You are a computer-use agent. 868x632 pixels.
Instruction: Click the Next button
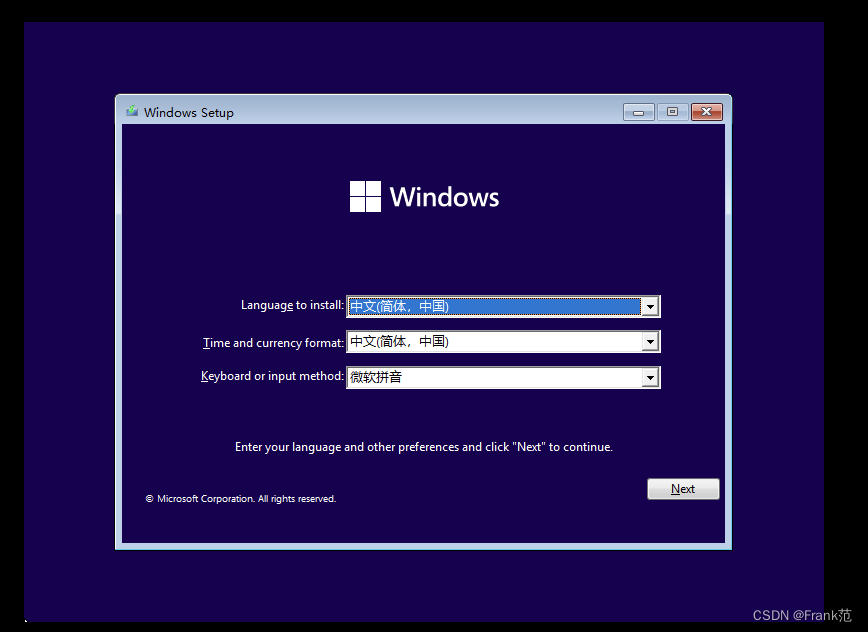coord(683,489)
